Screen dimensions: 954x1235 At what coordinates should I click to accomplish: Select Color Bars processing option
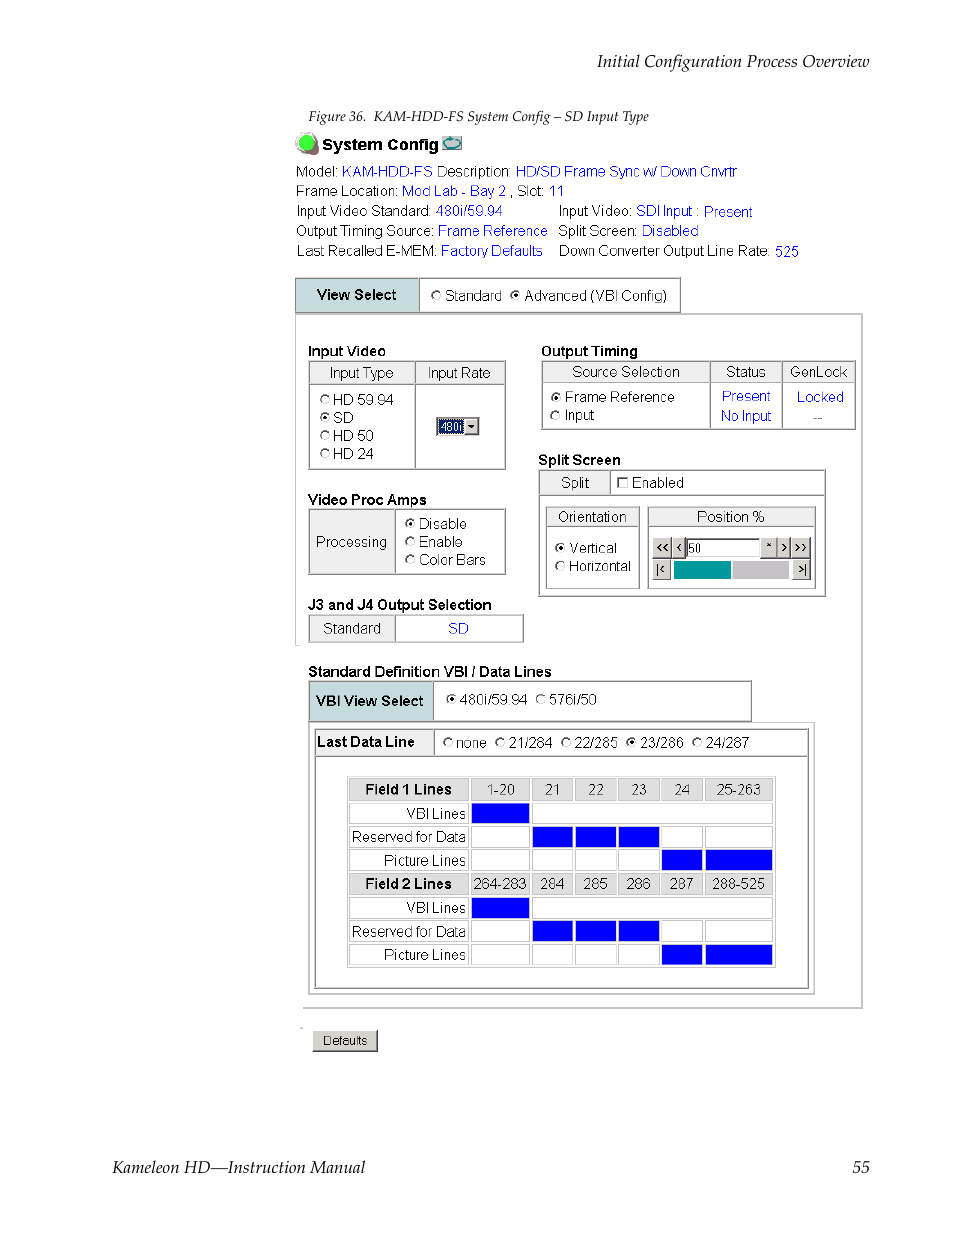(x=410, y=559)
